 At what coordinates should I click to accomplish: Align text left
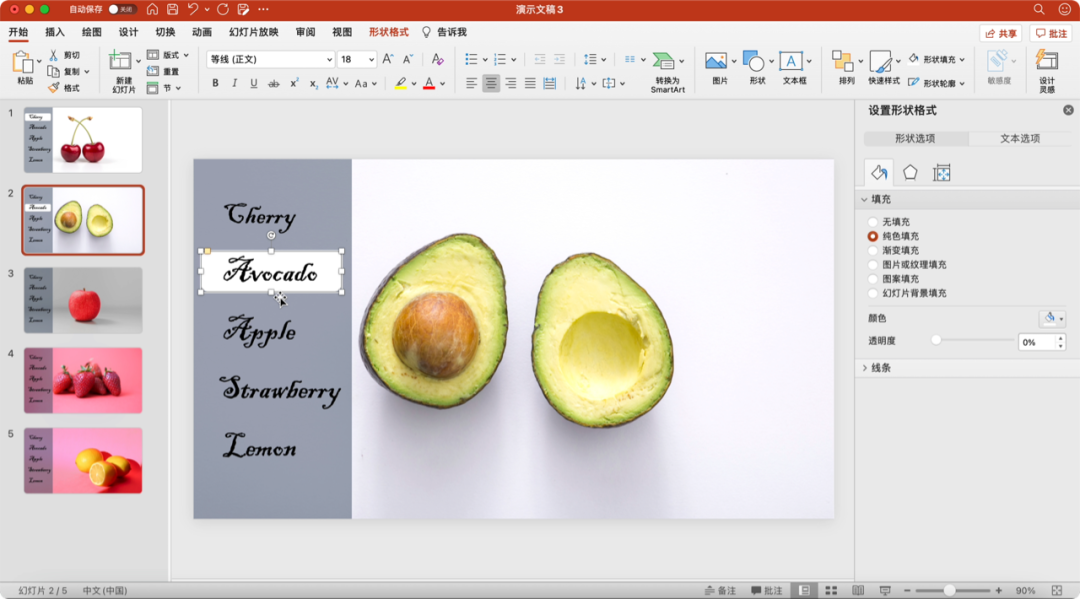coord(471,83)
